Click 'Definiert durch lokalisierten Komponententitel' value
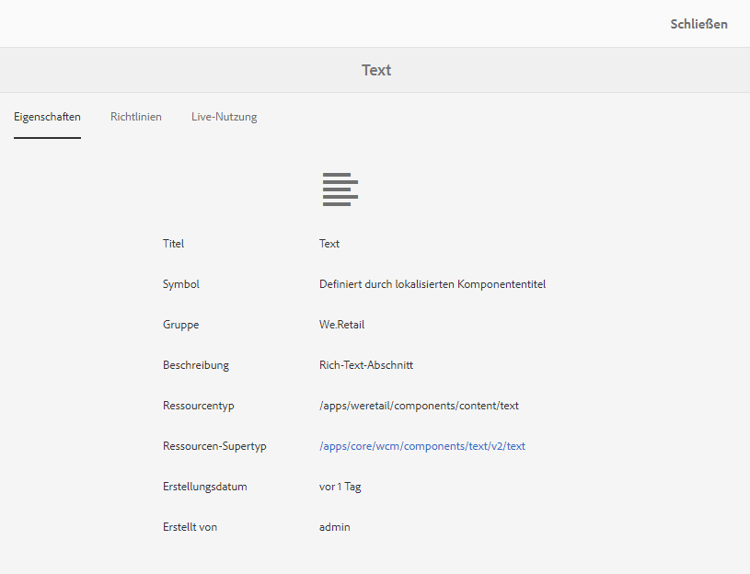750x574 pixels. point(432,284)
